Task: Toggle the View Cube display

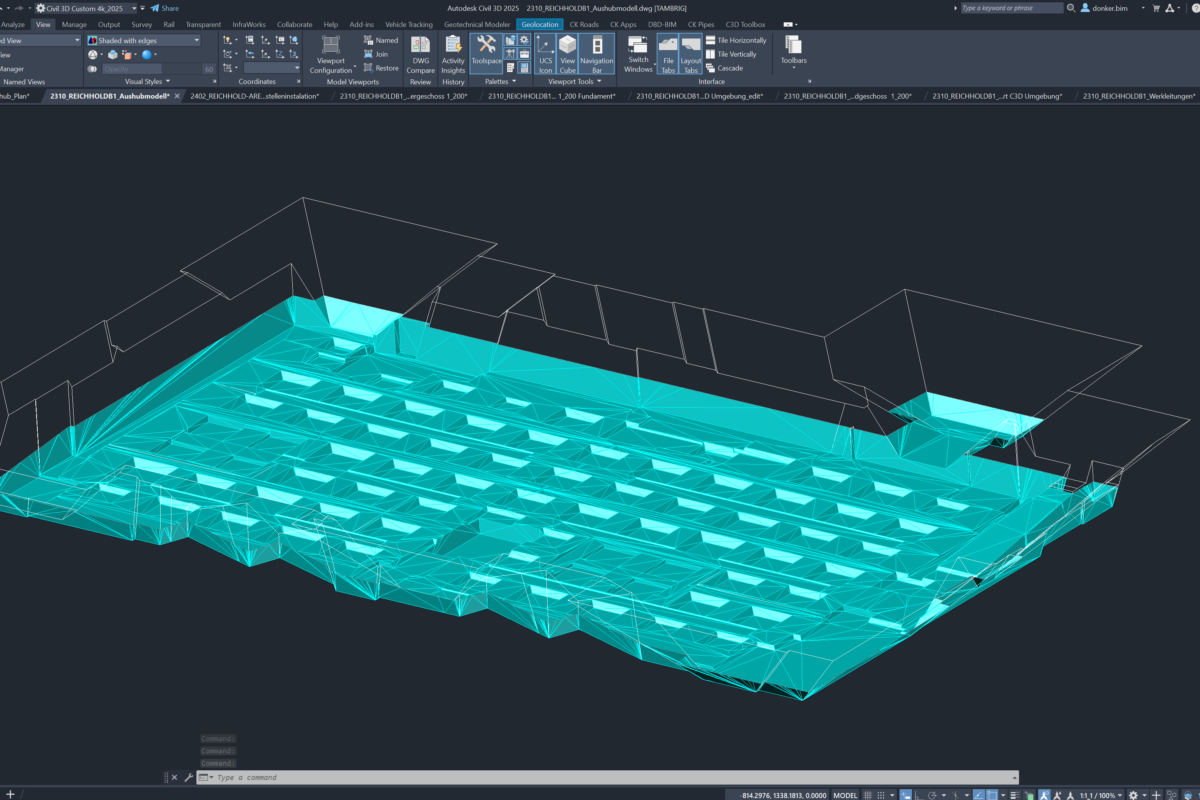Action: tap(567, 54)
